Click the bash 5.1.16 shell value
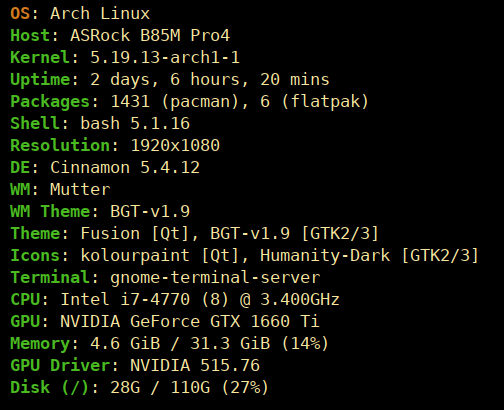The width and height of the screenshot is (504, 410). pos(135,123)
